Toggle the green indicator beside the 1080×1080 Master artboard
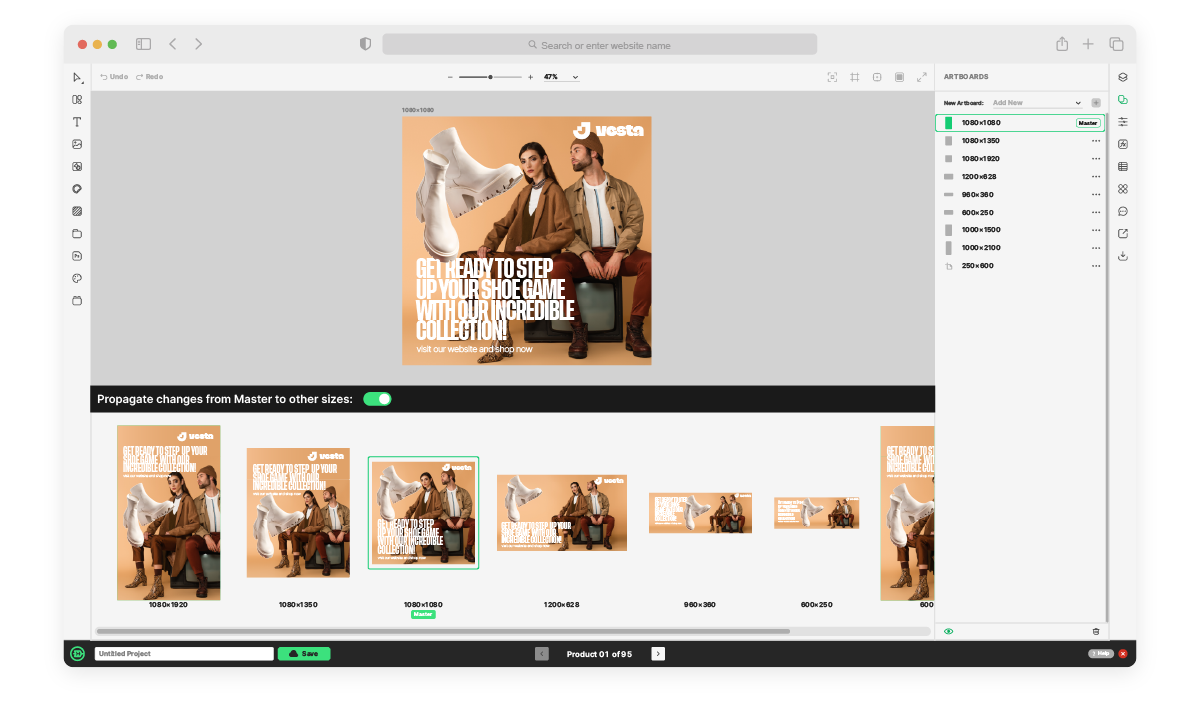 (x=950, y=122)
